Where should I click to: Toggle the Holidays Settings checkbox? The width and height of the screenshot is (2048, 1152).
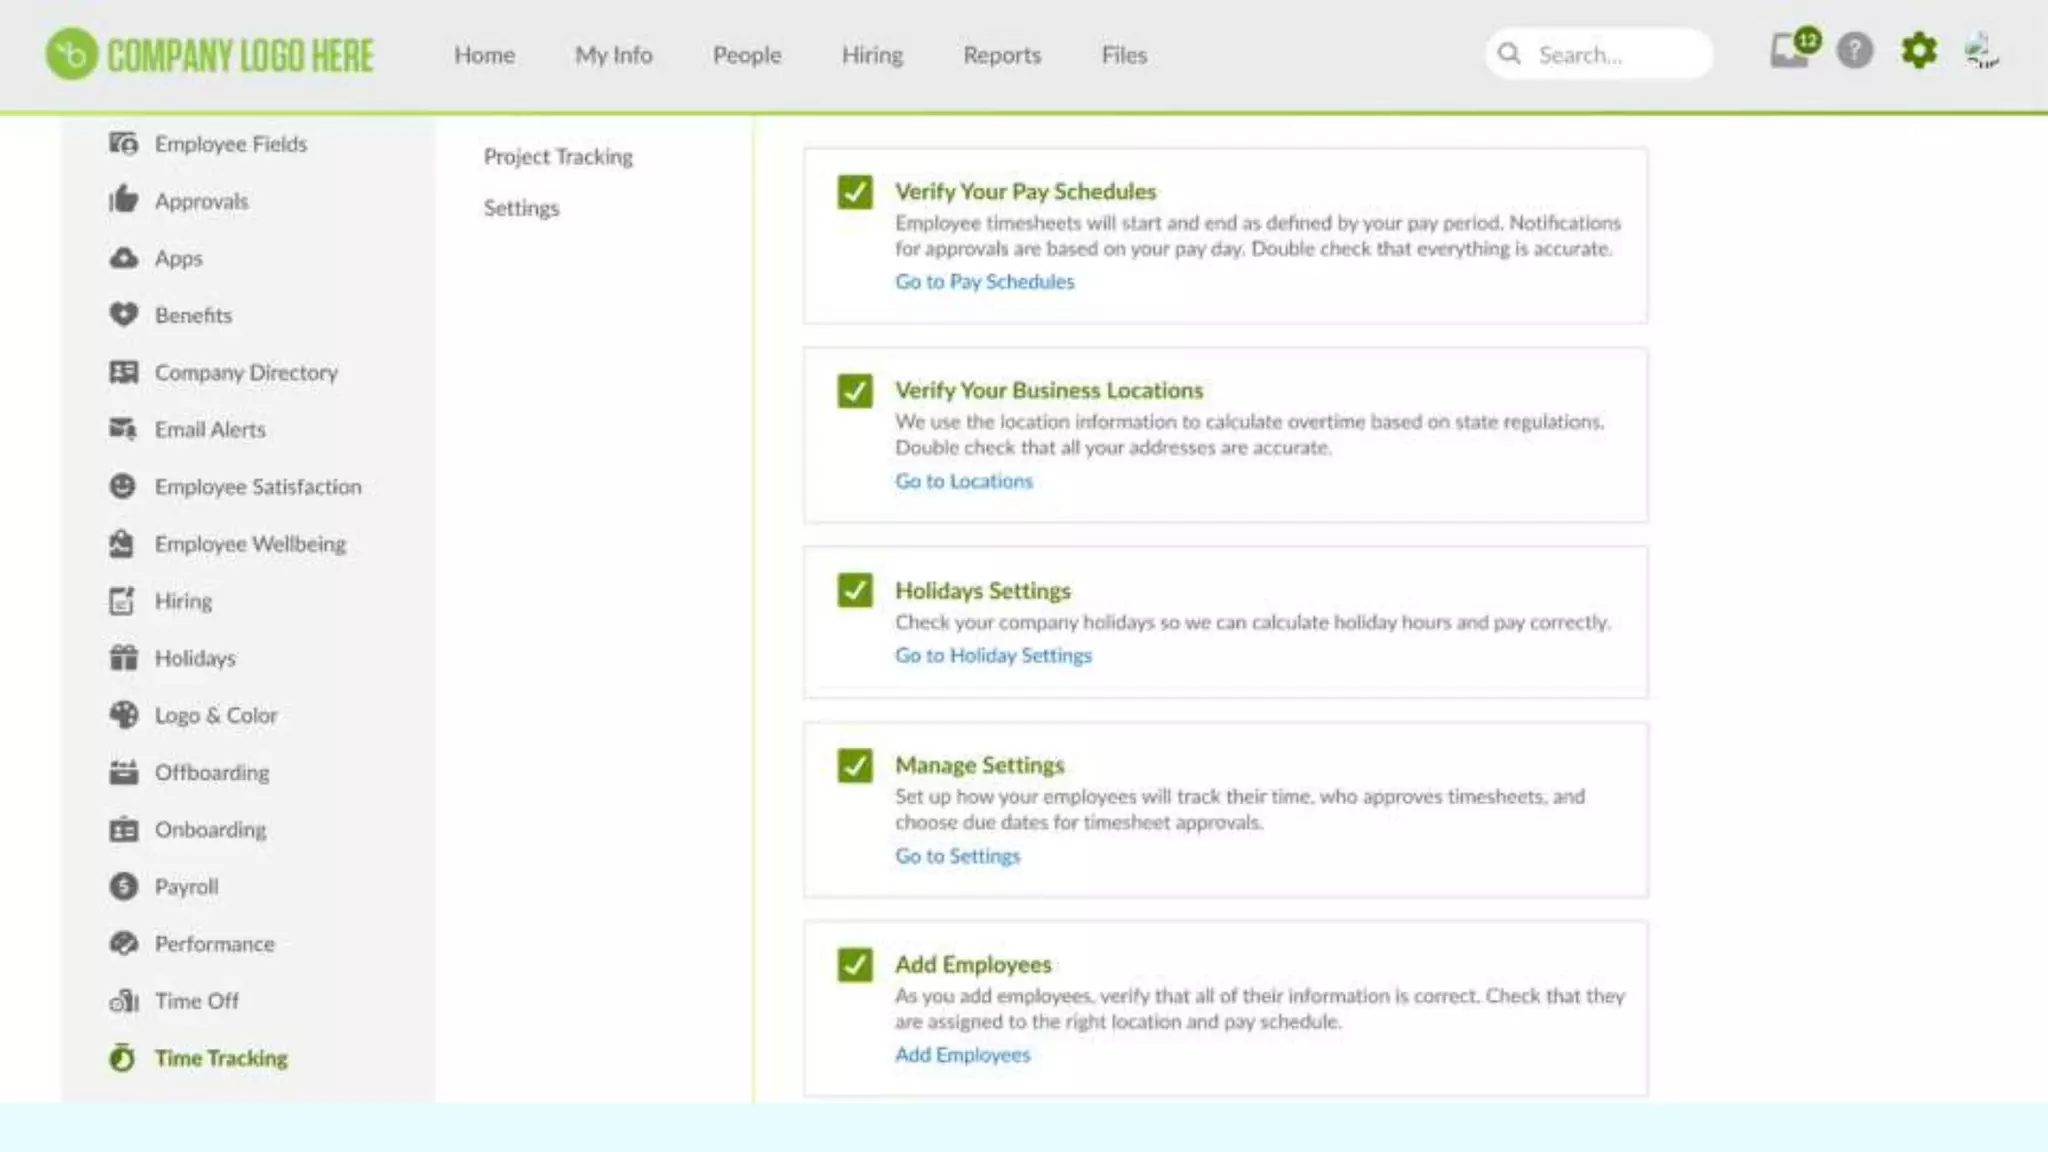[855, 591]
